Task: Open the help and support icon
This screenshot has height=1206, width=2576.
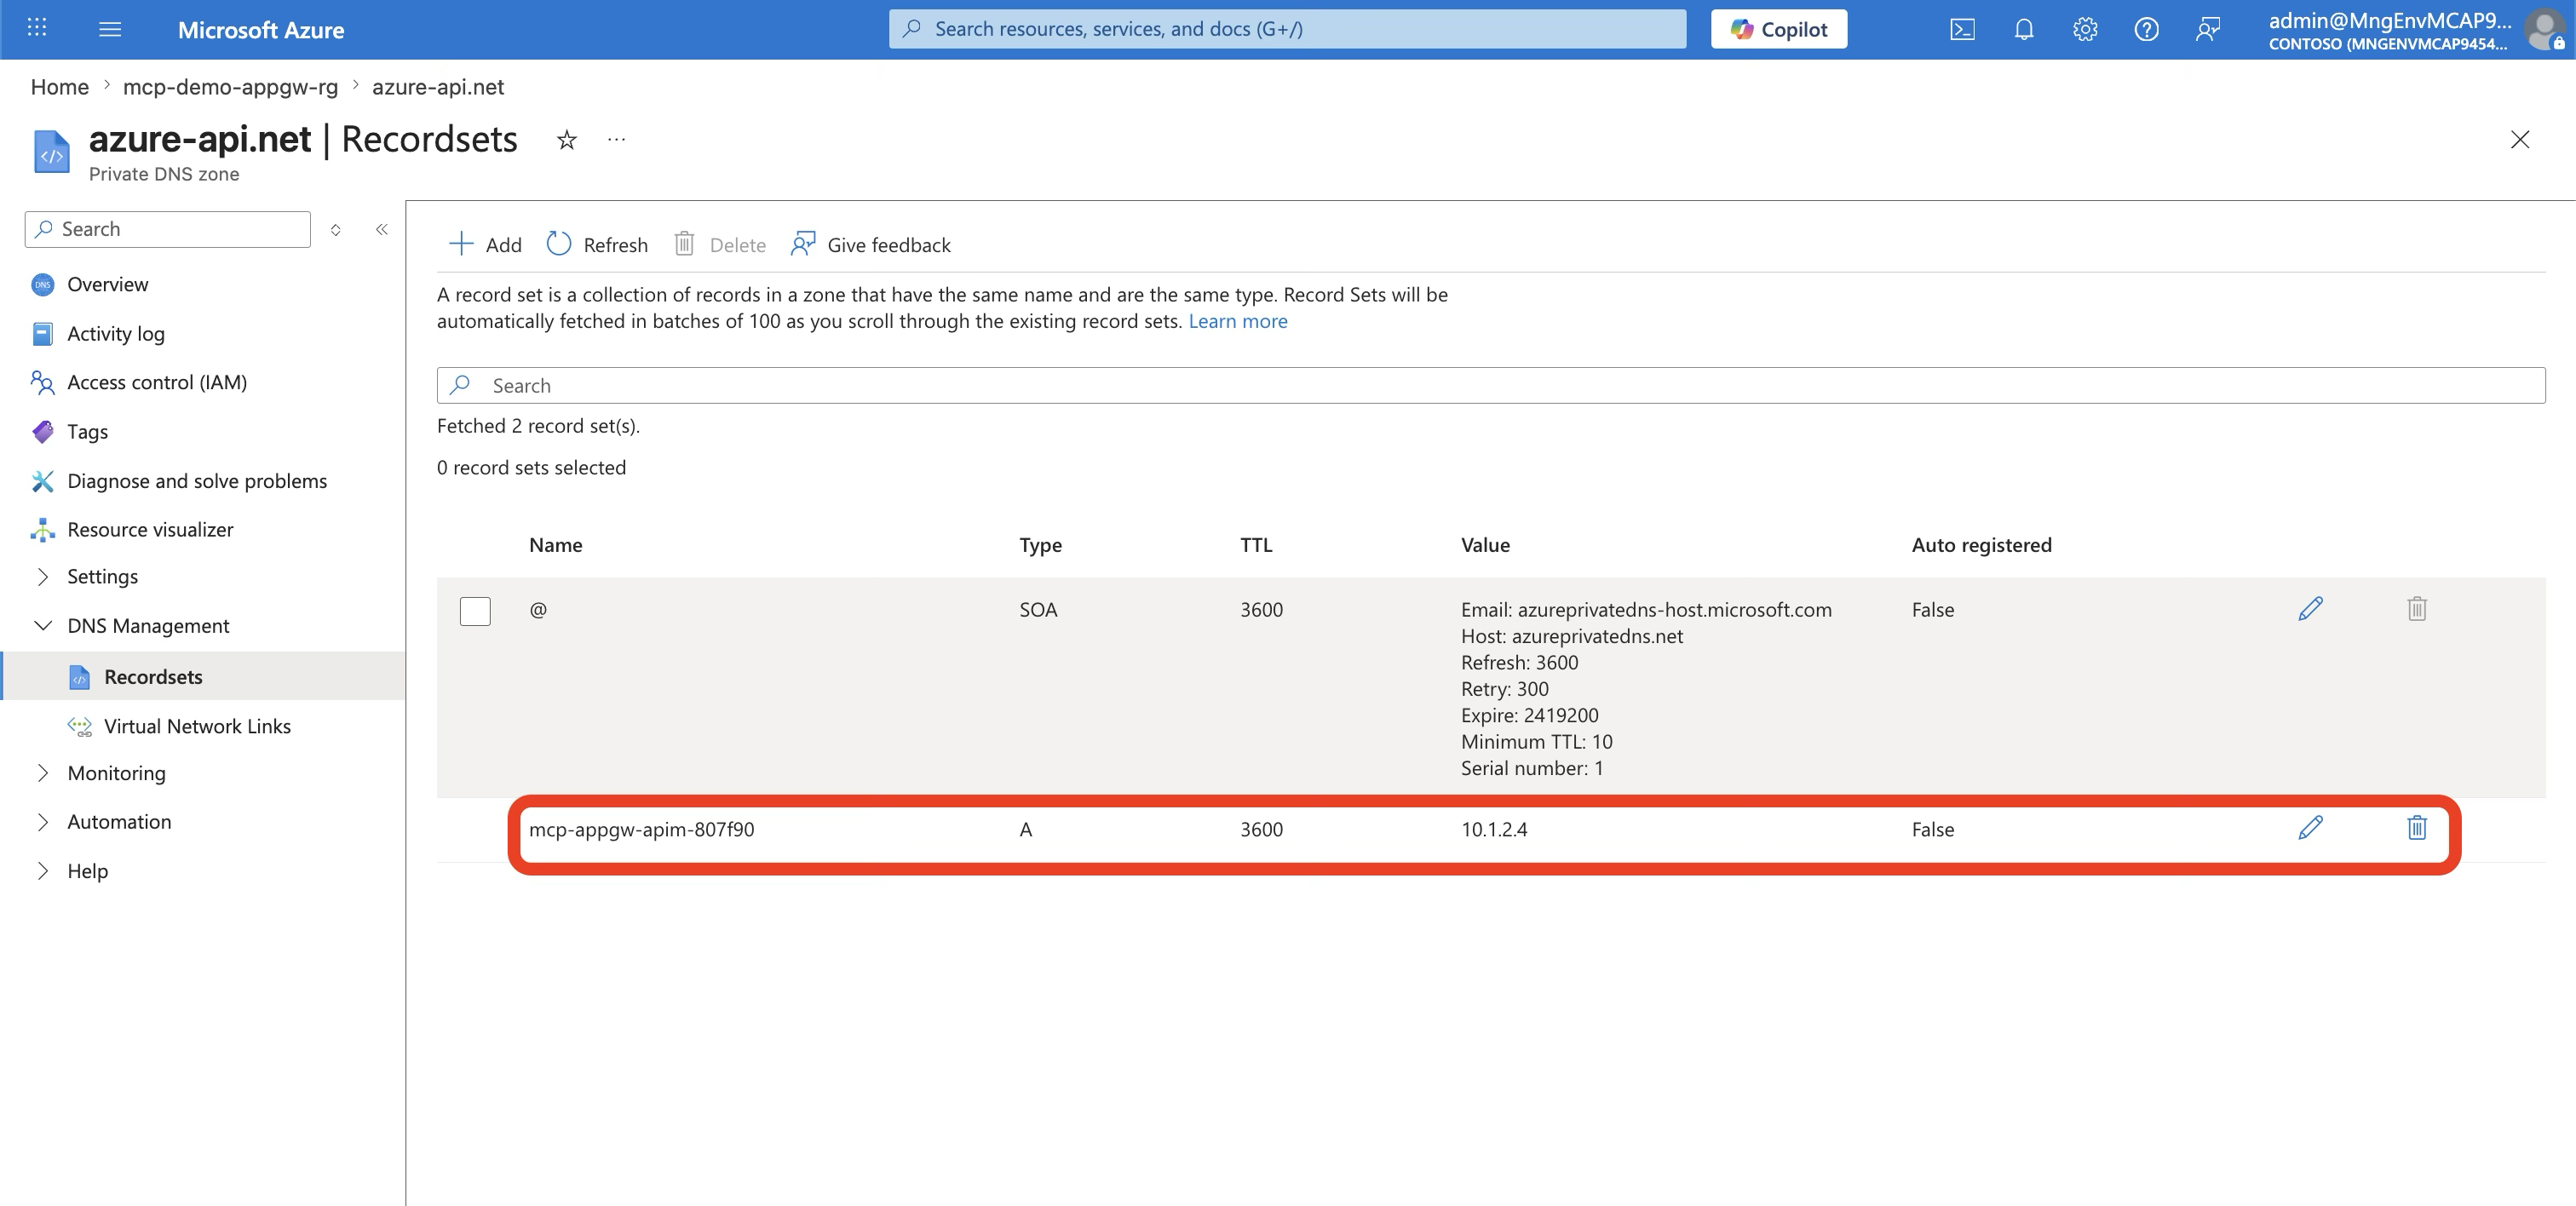Action: point(2147,29)
